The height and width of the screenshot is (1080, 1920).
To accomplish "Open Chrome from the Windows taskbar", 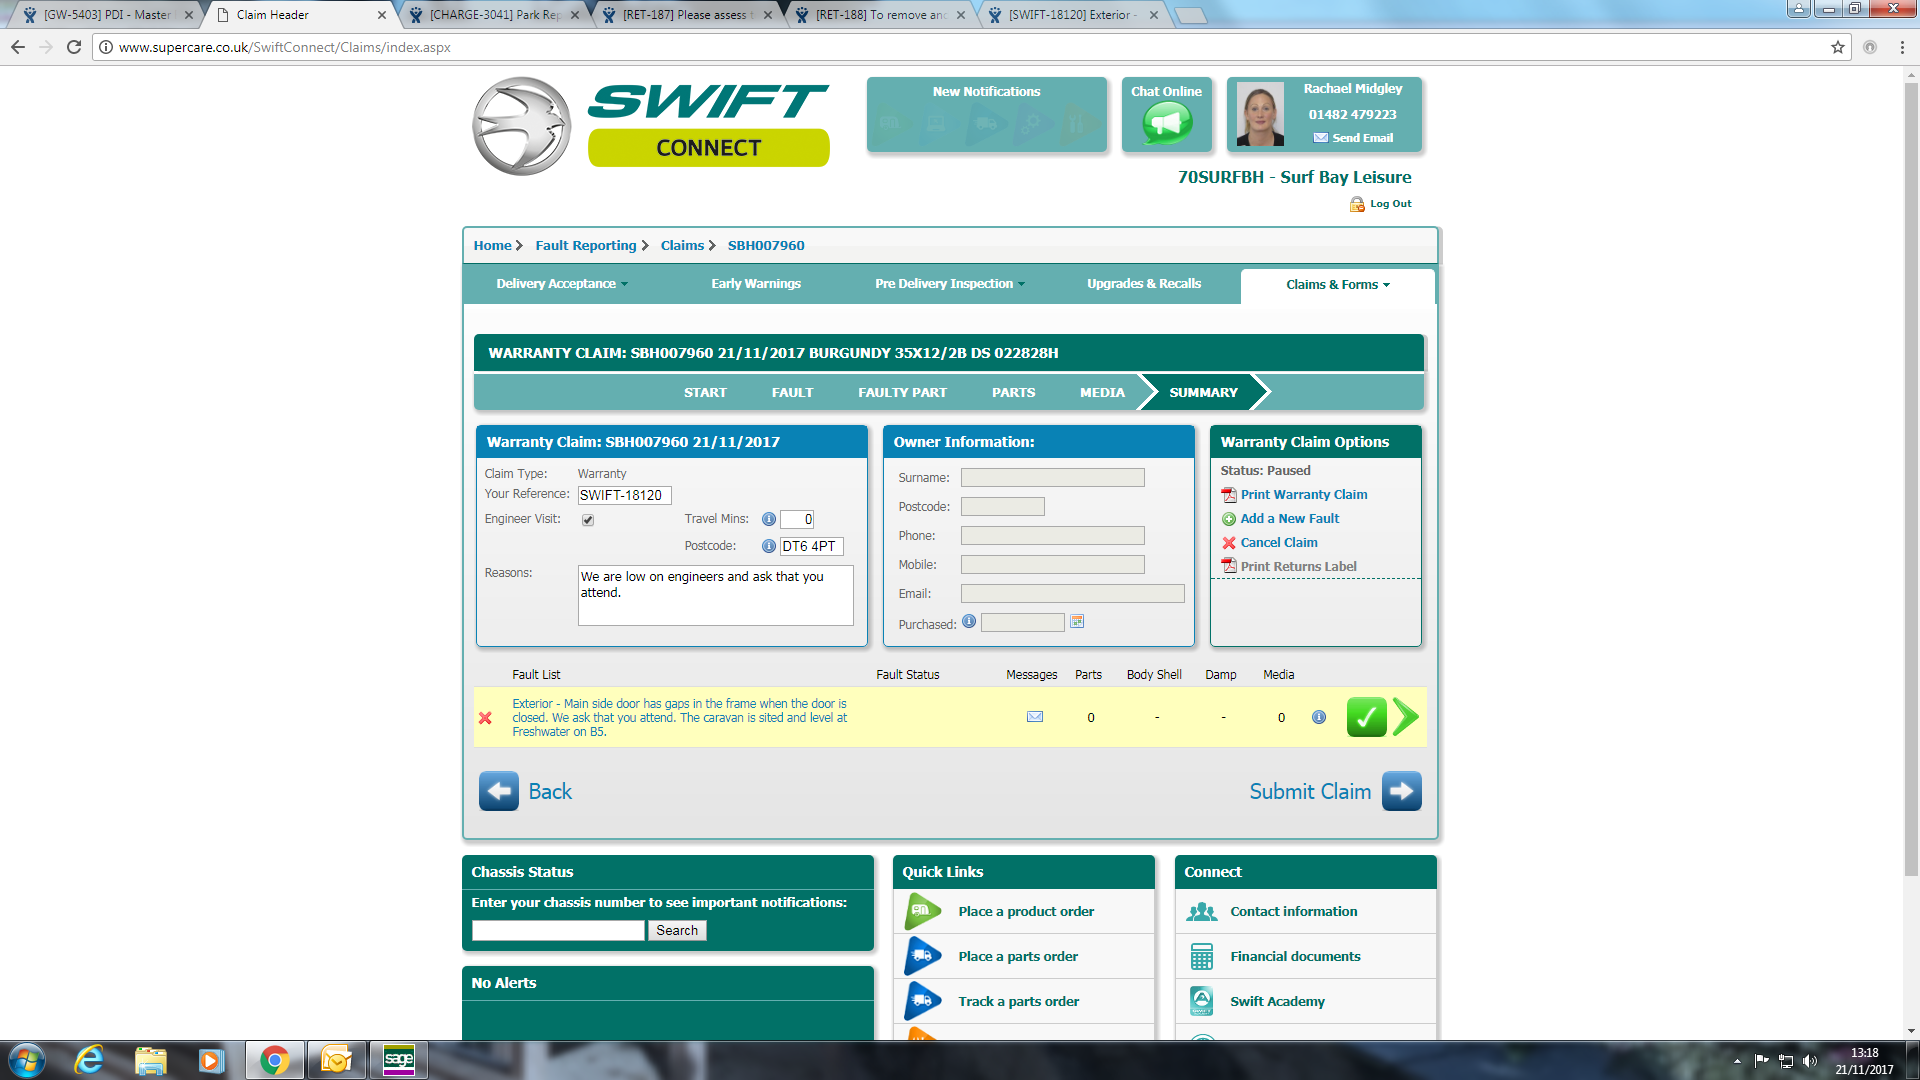I will (x=274, y=1060).
